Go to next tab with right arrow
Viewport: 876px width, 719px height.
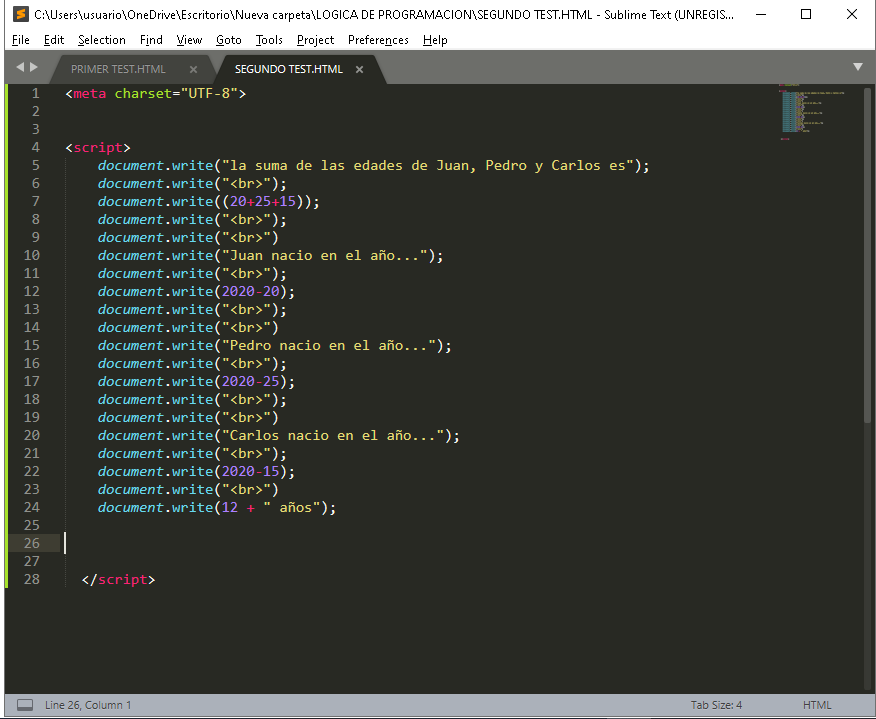(x=34, y=67)
